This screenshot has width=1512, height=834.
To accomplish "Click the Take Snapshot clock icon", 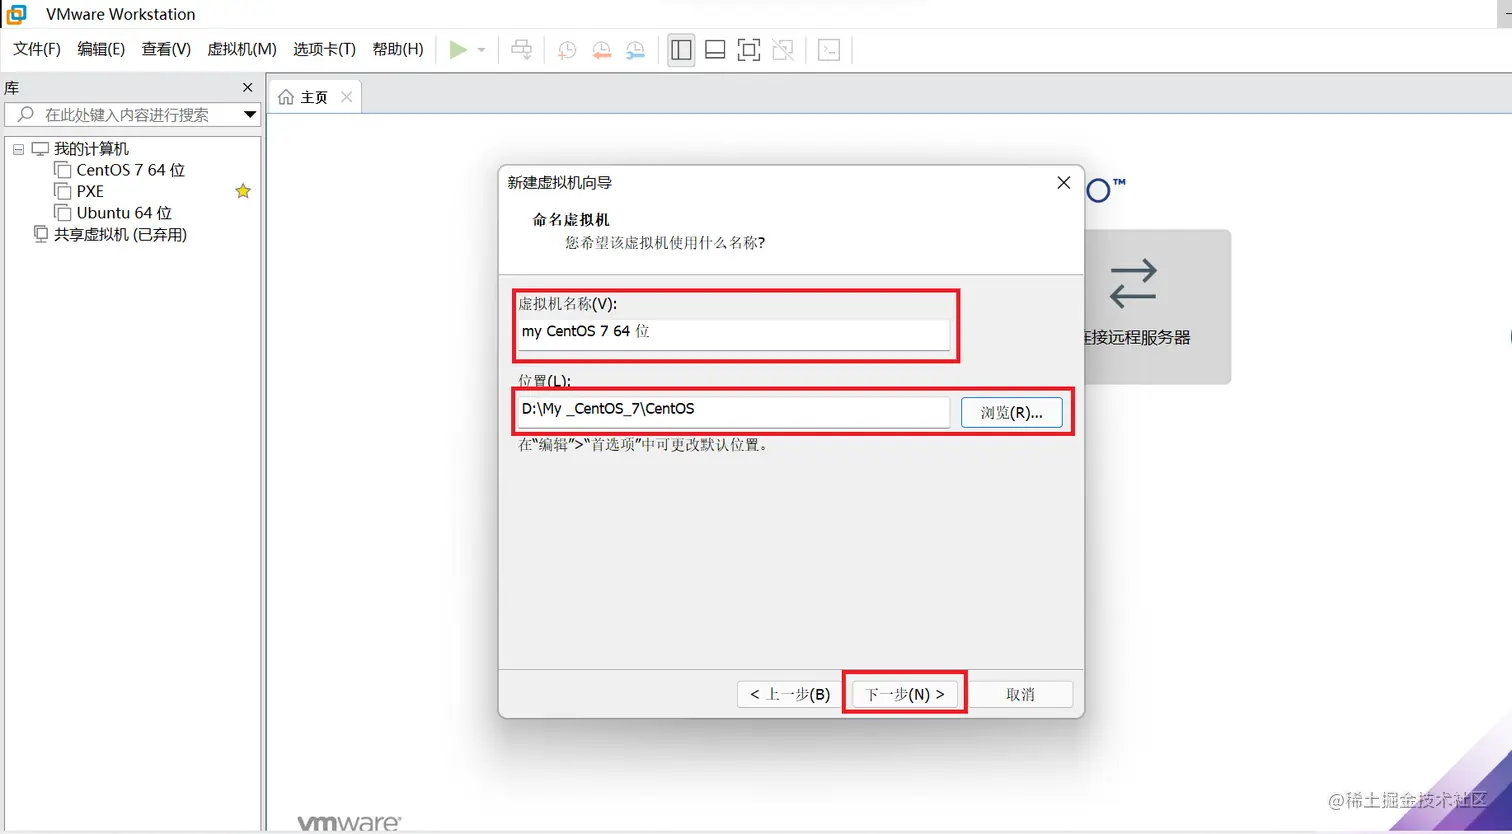I will (x=567, y=50).
